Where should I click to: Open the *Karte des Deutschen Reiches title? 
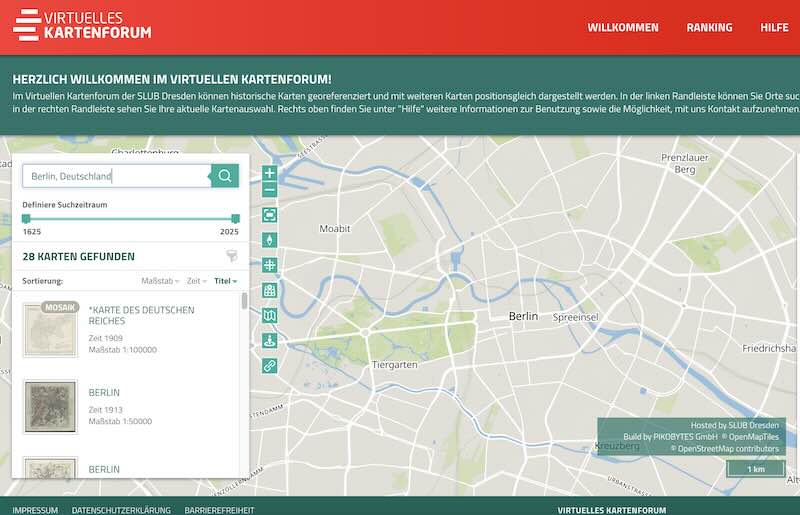point(141,315)
